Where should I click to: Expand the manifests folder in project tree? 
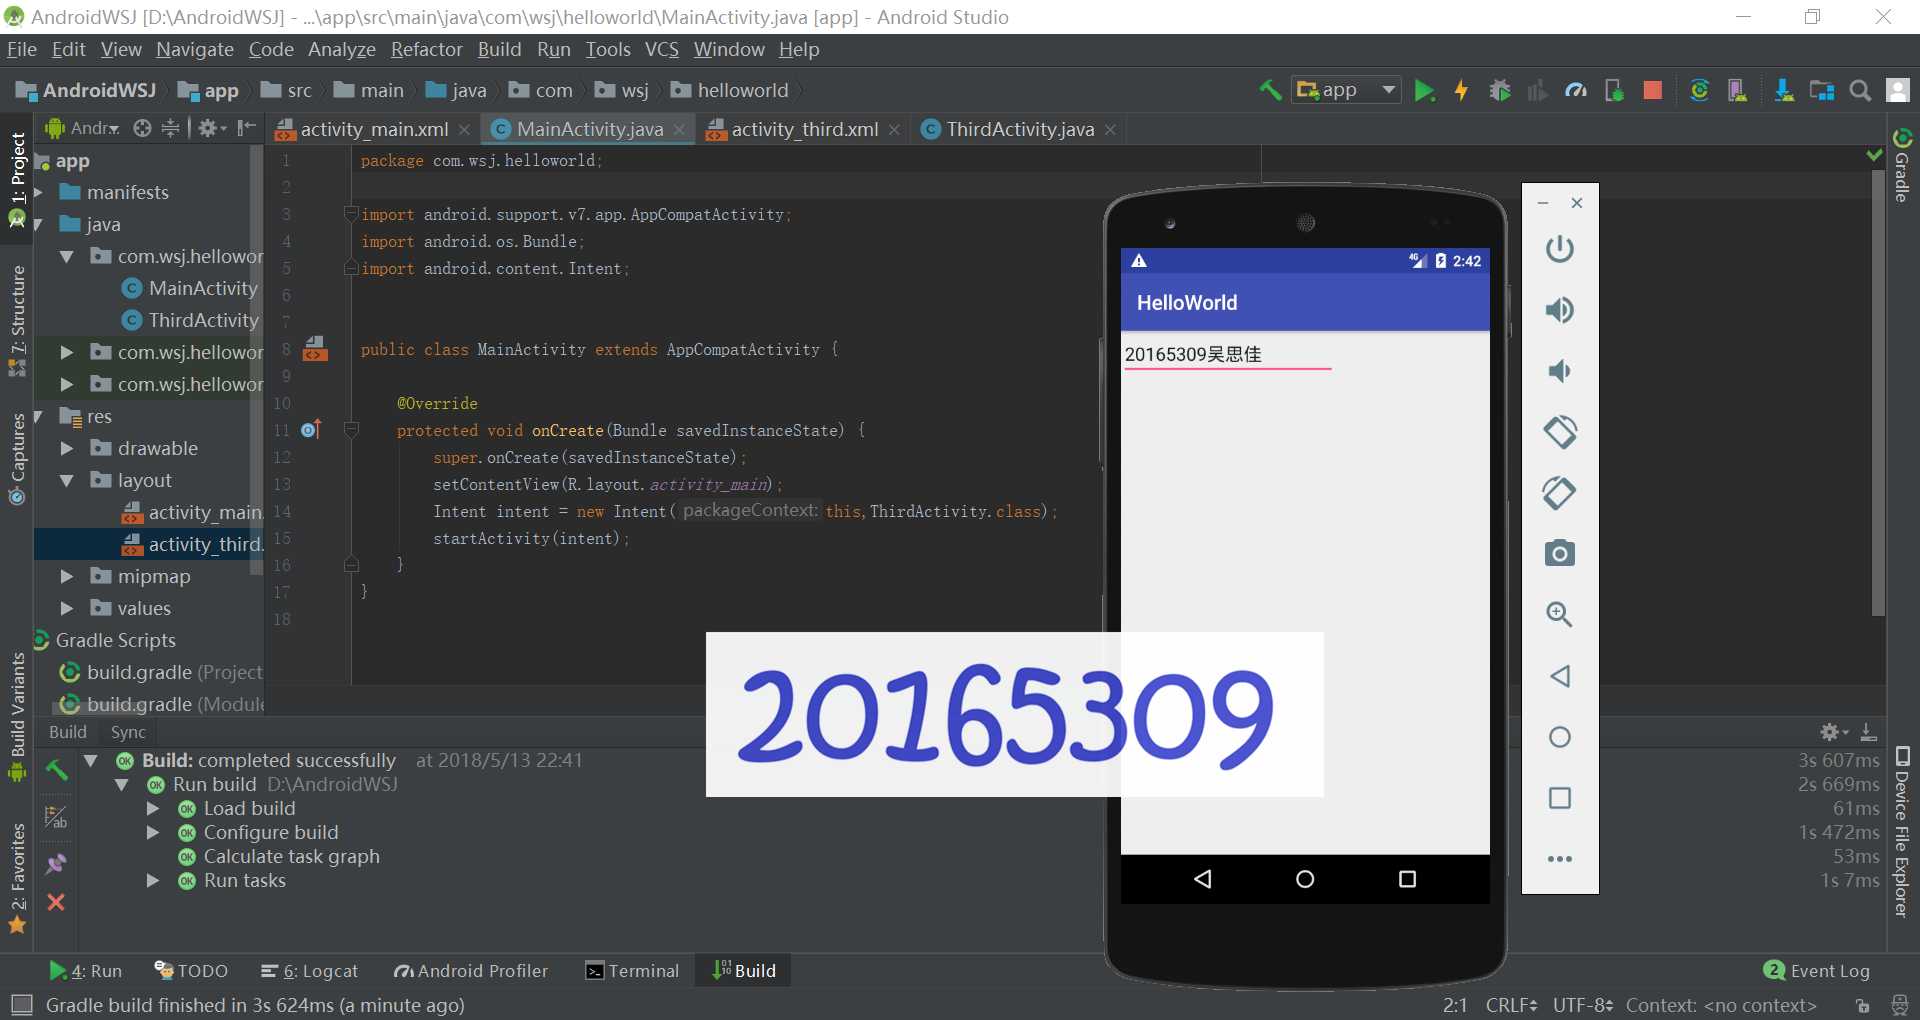pyautogui.click(x=39, y=192)
